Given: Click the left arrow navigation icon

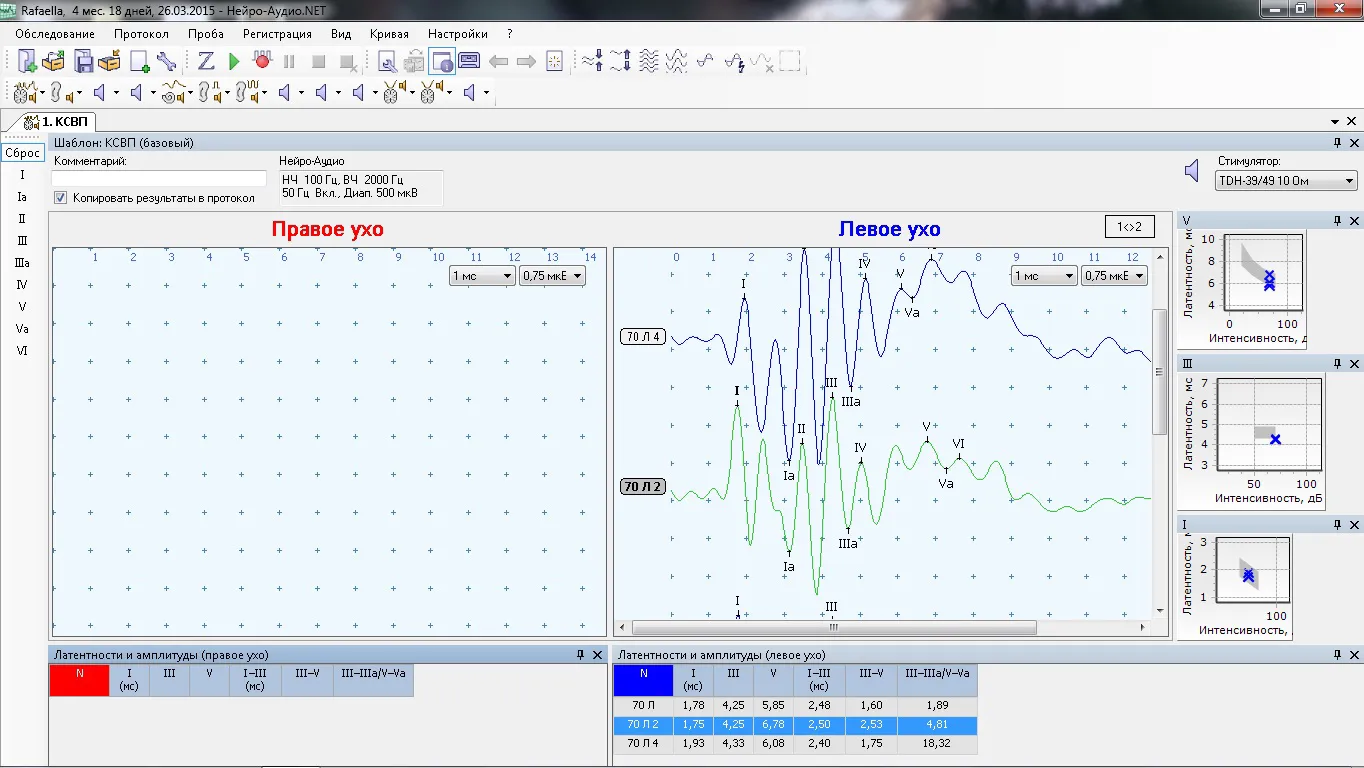Looking at the screenshot, I should (498, 62).
